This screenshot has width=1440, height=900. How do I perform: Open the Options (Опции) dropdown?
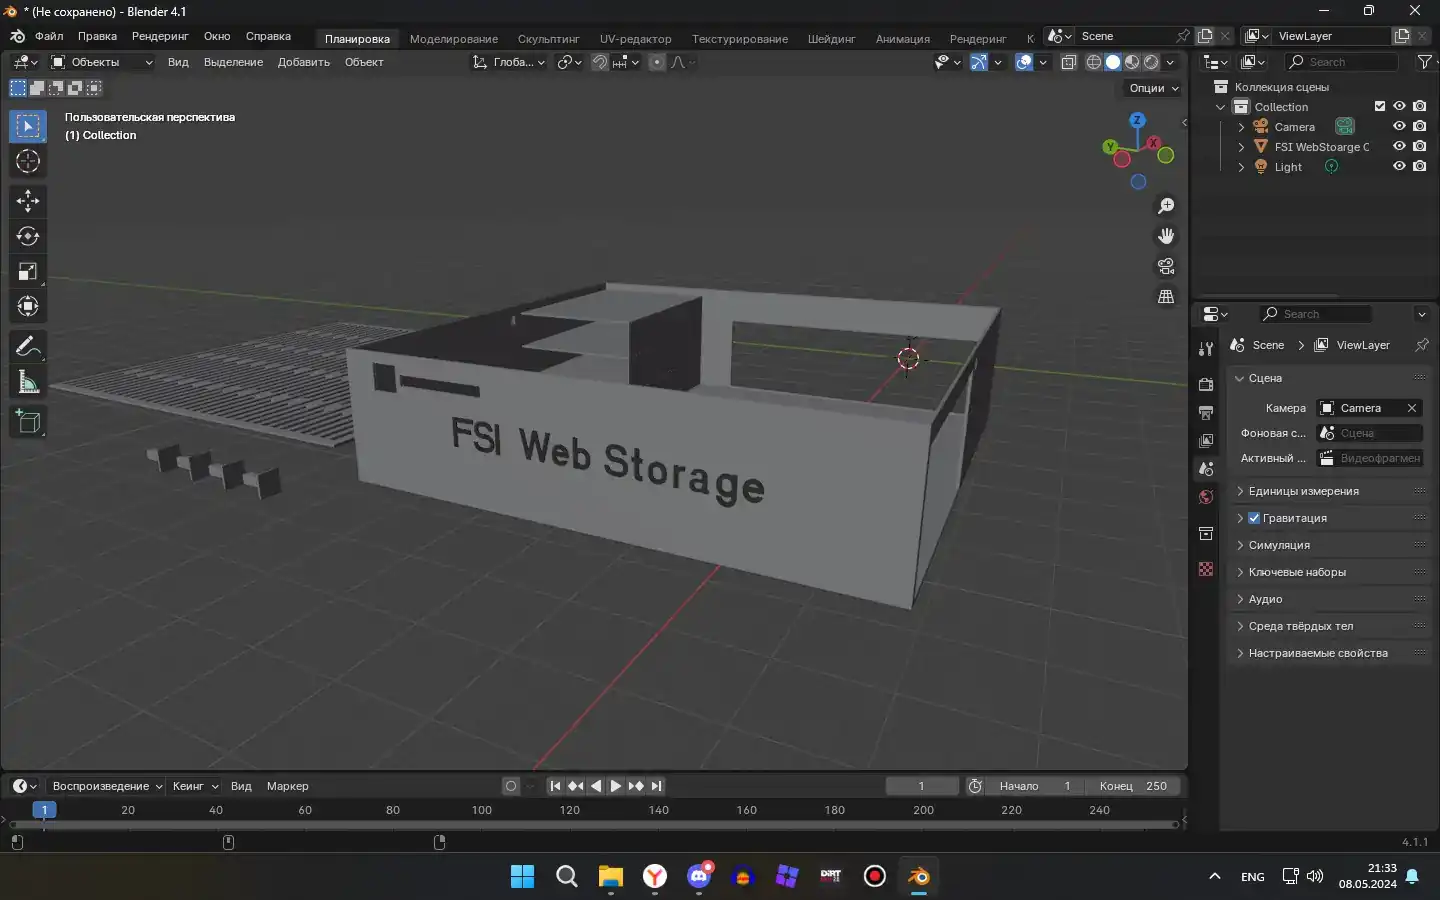[x=1154, y=88]
